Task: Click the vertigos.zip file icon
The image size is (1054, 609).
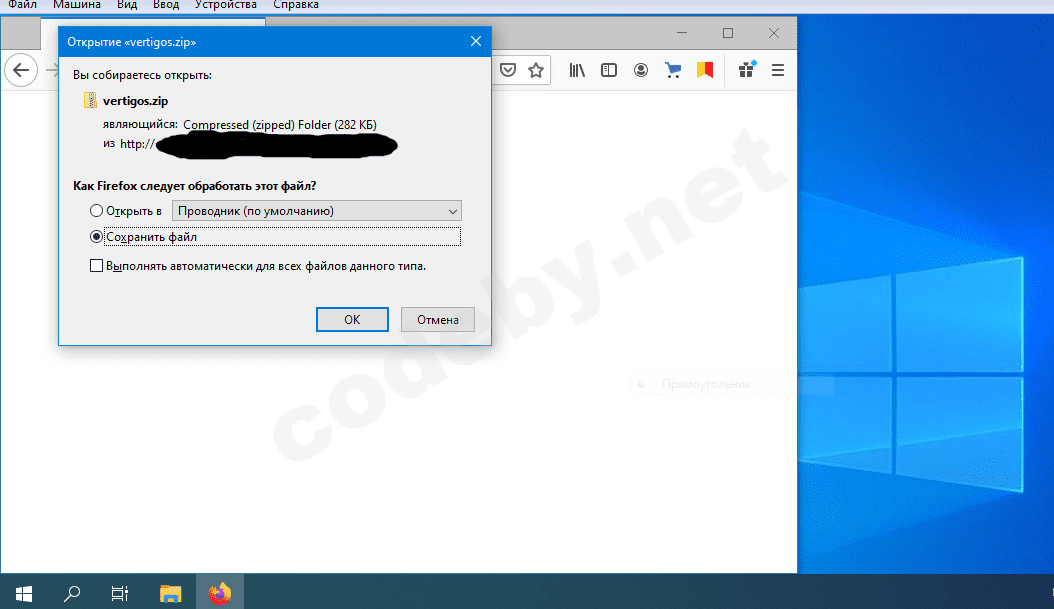Action: [x=90, y=100]
